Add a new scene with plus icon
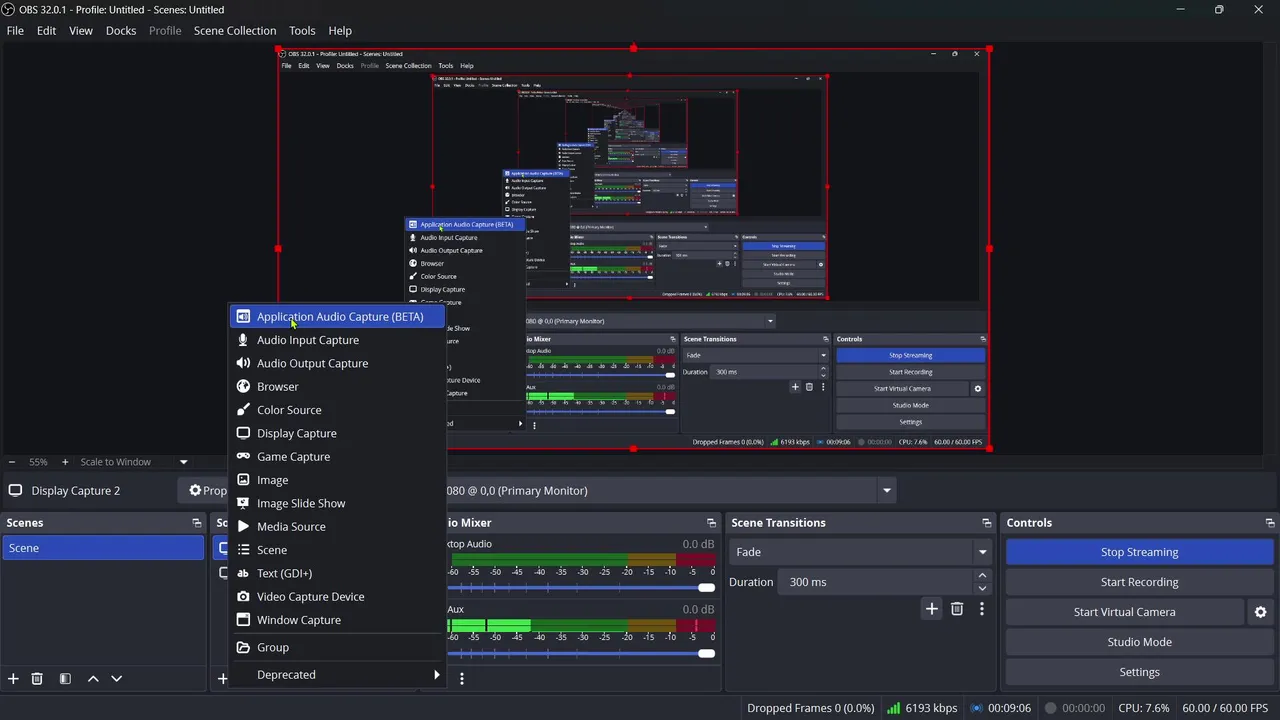This screenshot has height=720, width=1280. click(13, 678)
